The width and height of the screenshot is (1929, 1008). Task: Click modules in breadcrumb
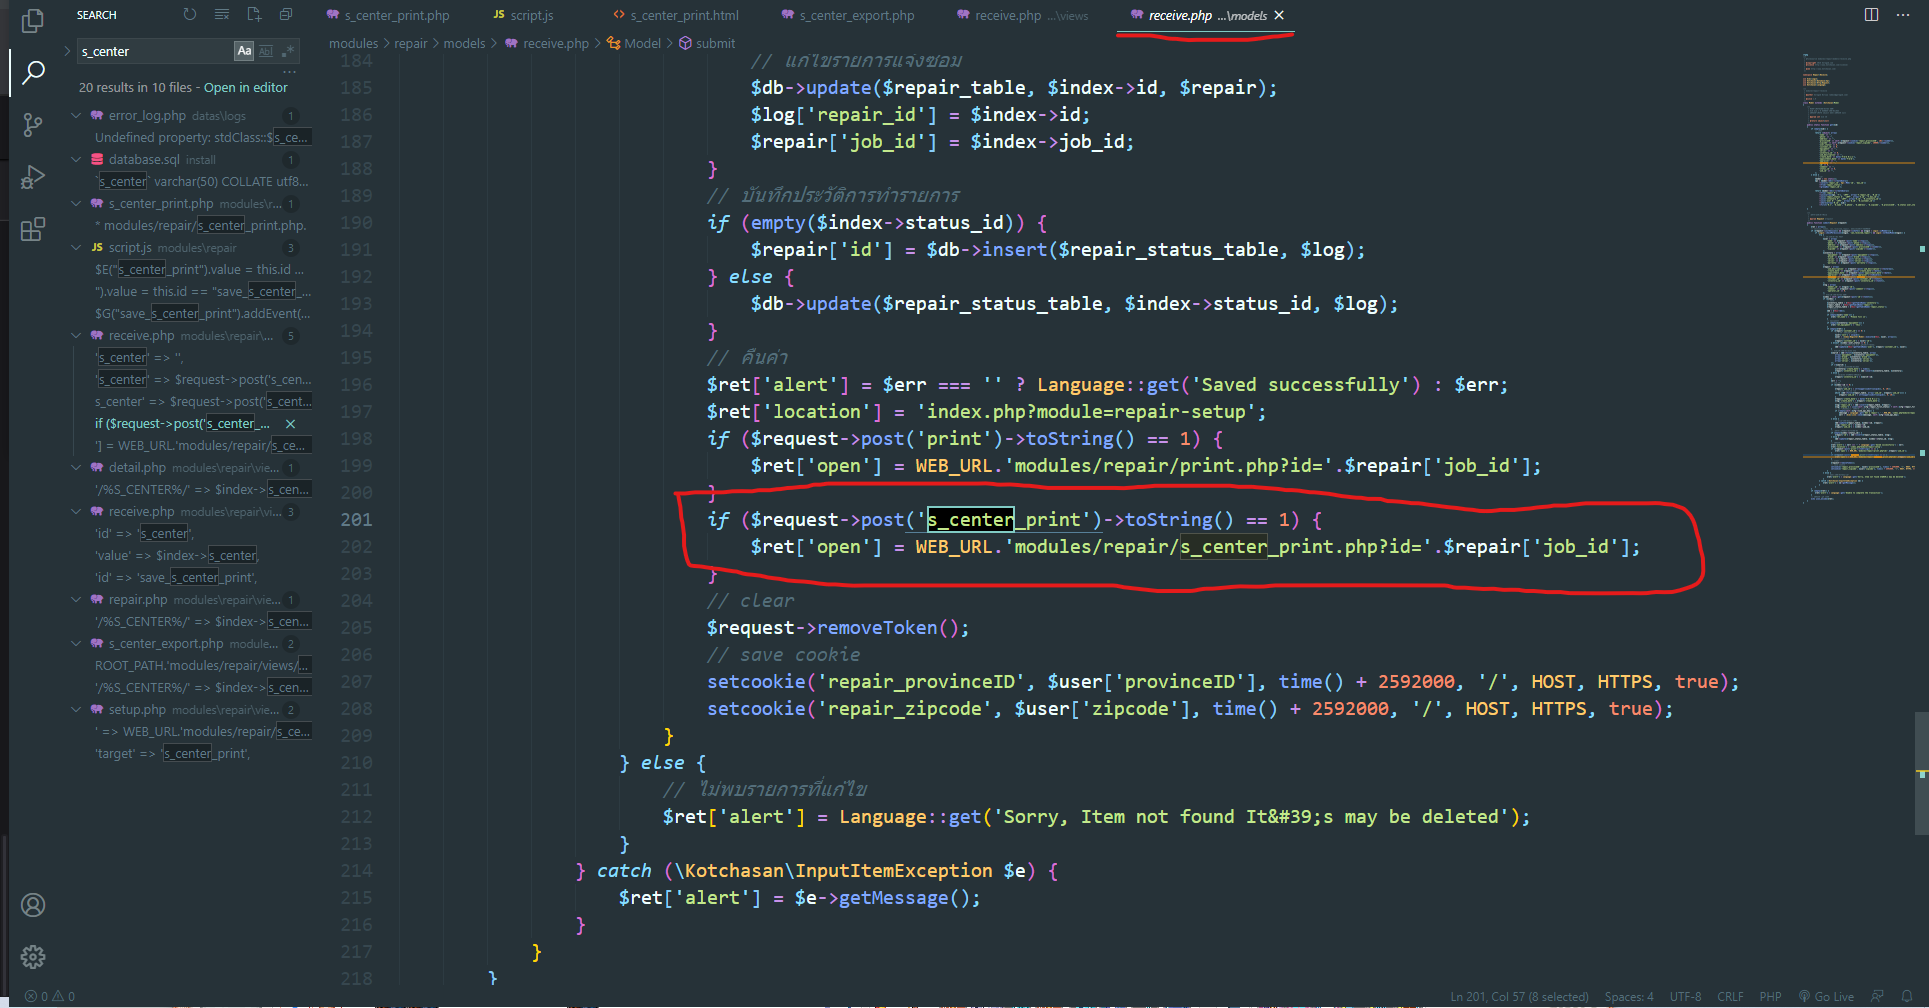tap(354, 43)
